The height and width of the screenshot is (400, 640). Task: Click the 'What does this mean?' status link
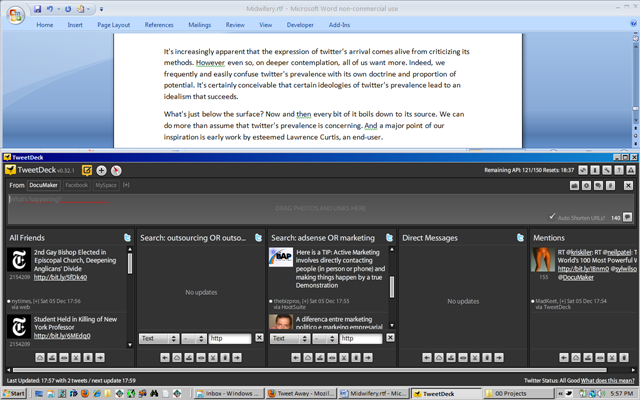tap(607, 380)
